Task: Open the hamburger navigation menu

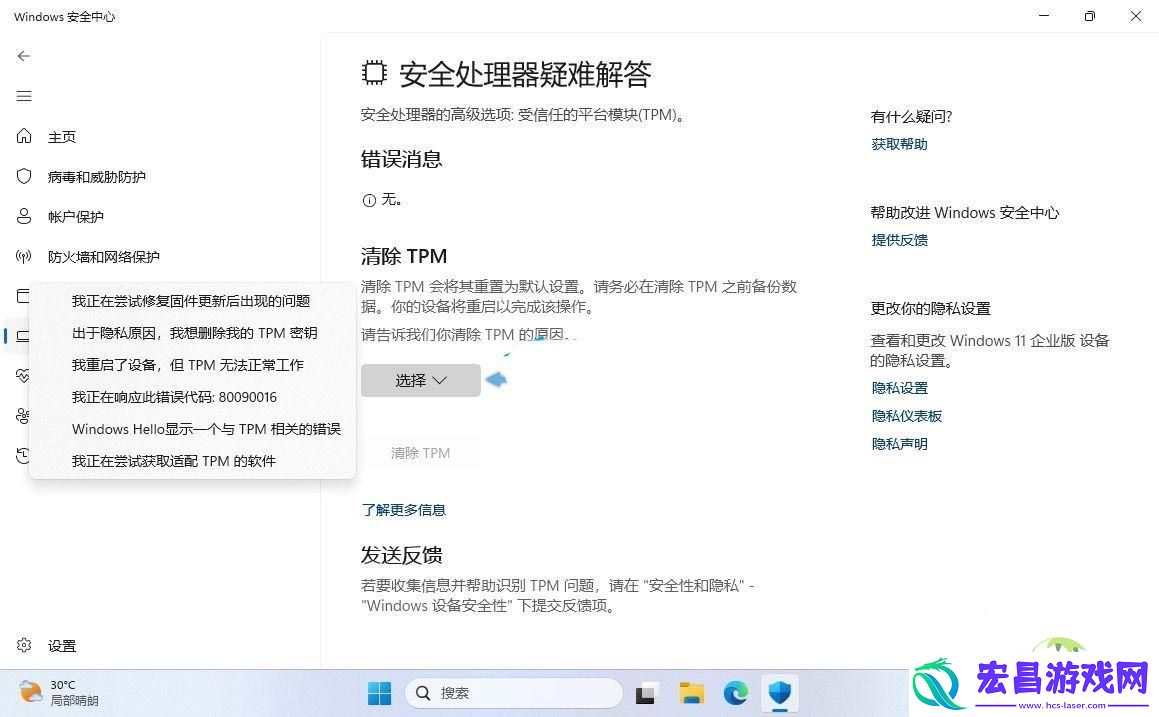Action: click(x=24, y=96)
